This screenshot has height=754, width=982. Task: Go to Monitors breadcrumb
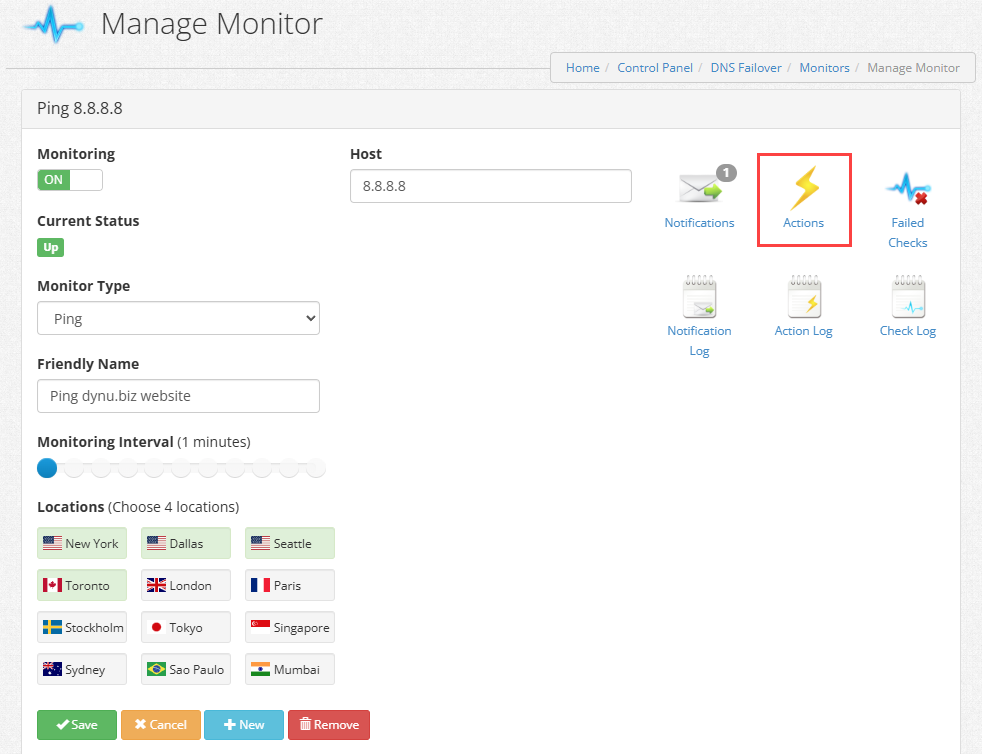coord(824,68)
